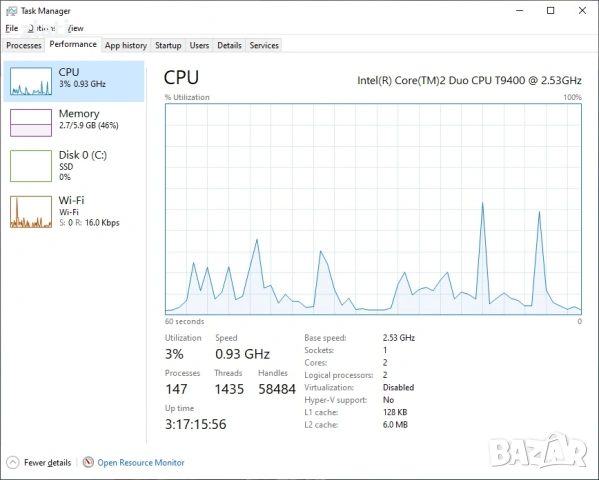Collapse view with Fewer details arrow icon
This screenshot has height=480, width=599.
pos(13,462)
